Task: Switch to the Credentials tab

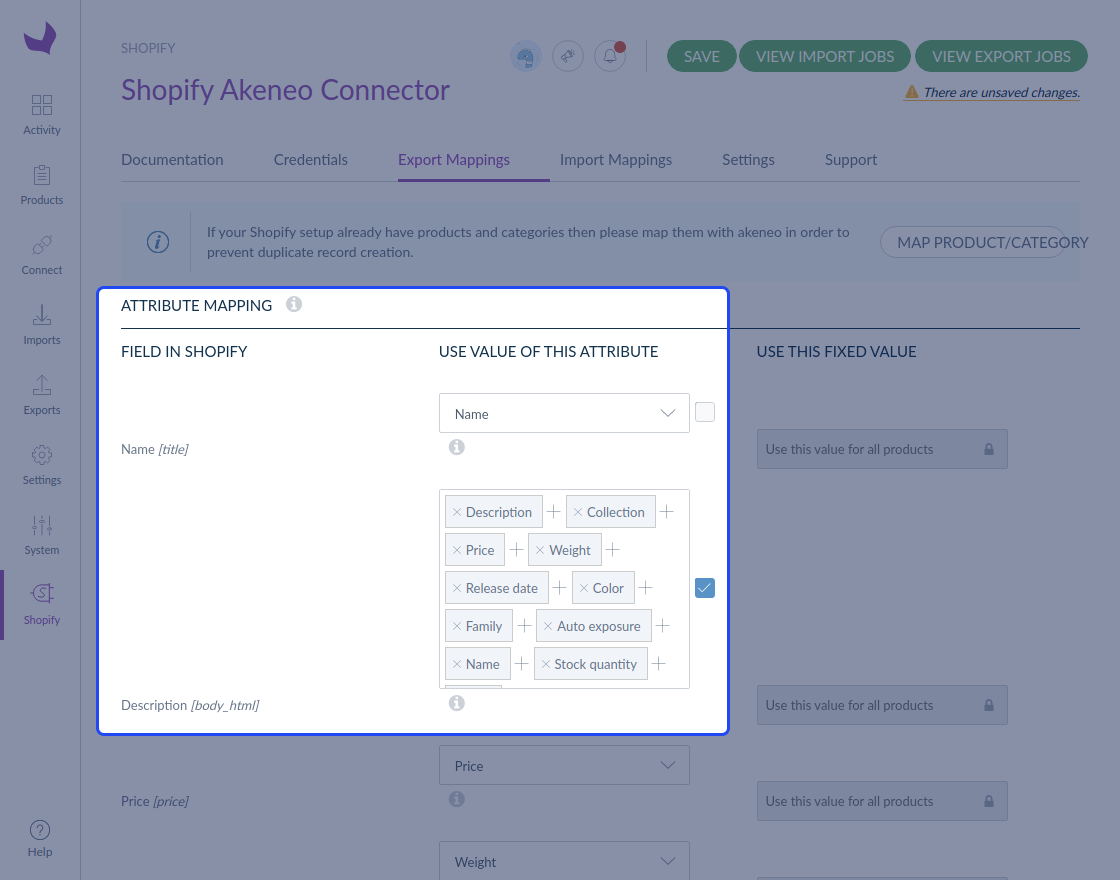Action: pos(311,160)
